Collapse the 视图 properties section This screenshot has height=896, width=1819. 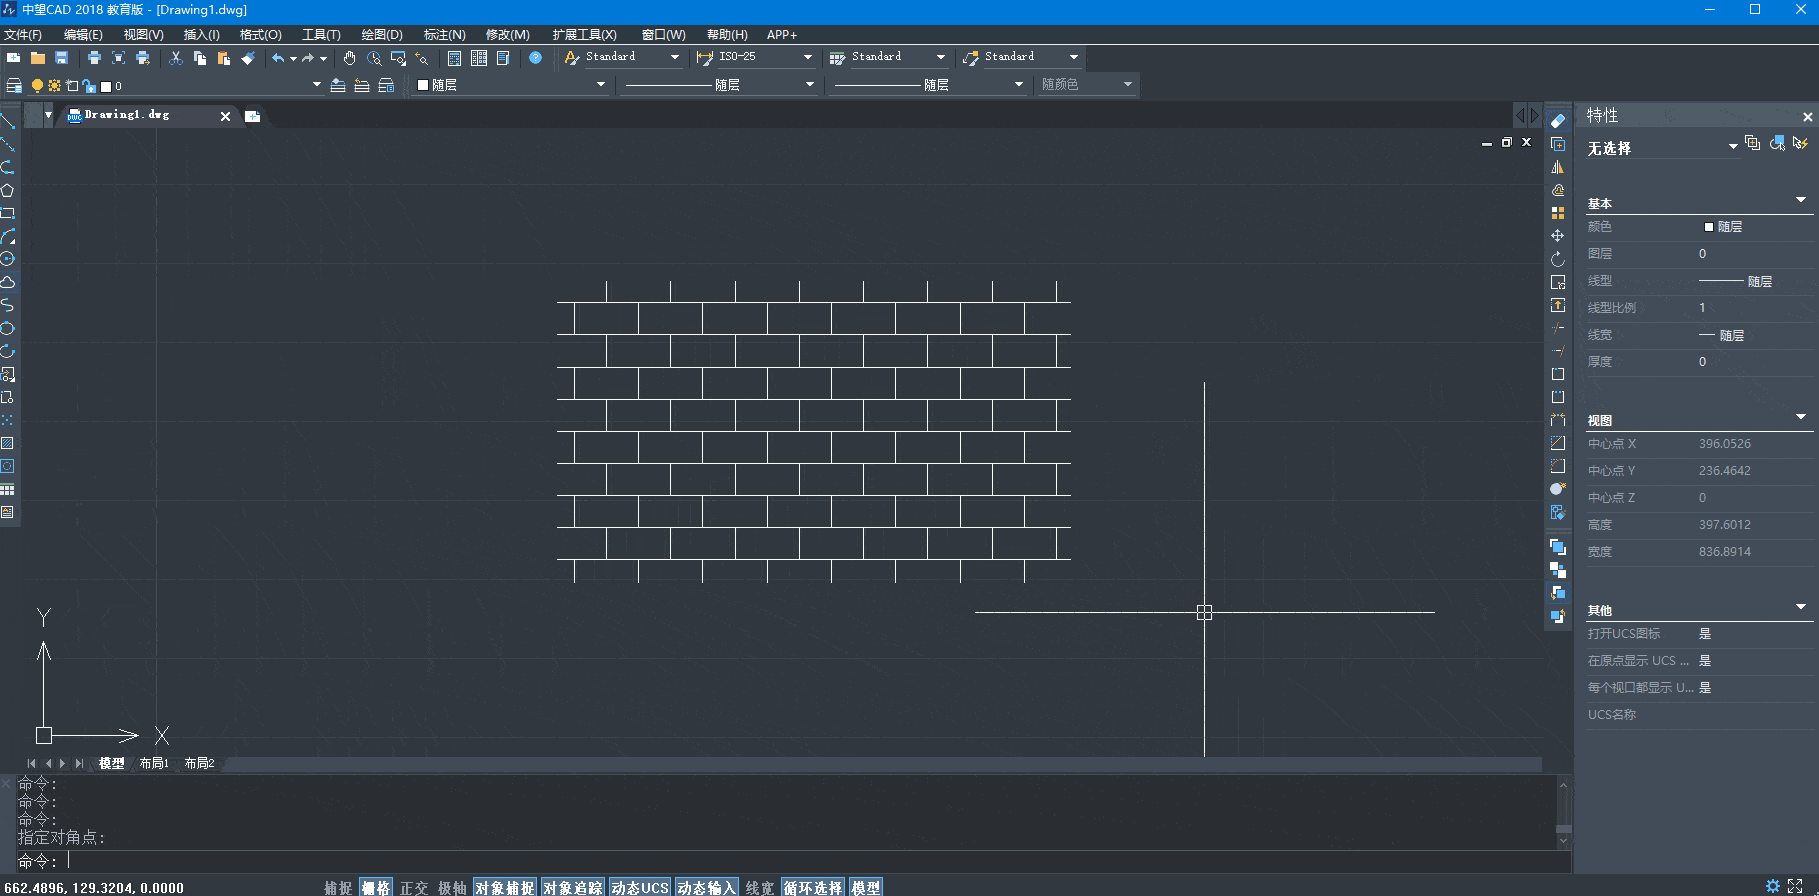tap(1800, 417)
